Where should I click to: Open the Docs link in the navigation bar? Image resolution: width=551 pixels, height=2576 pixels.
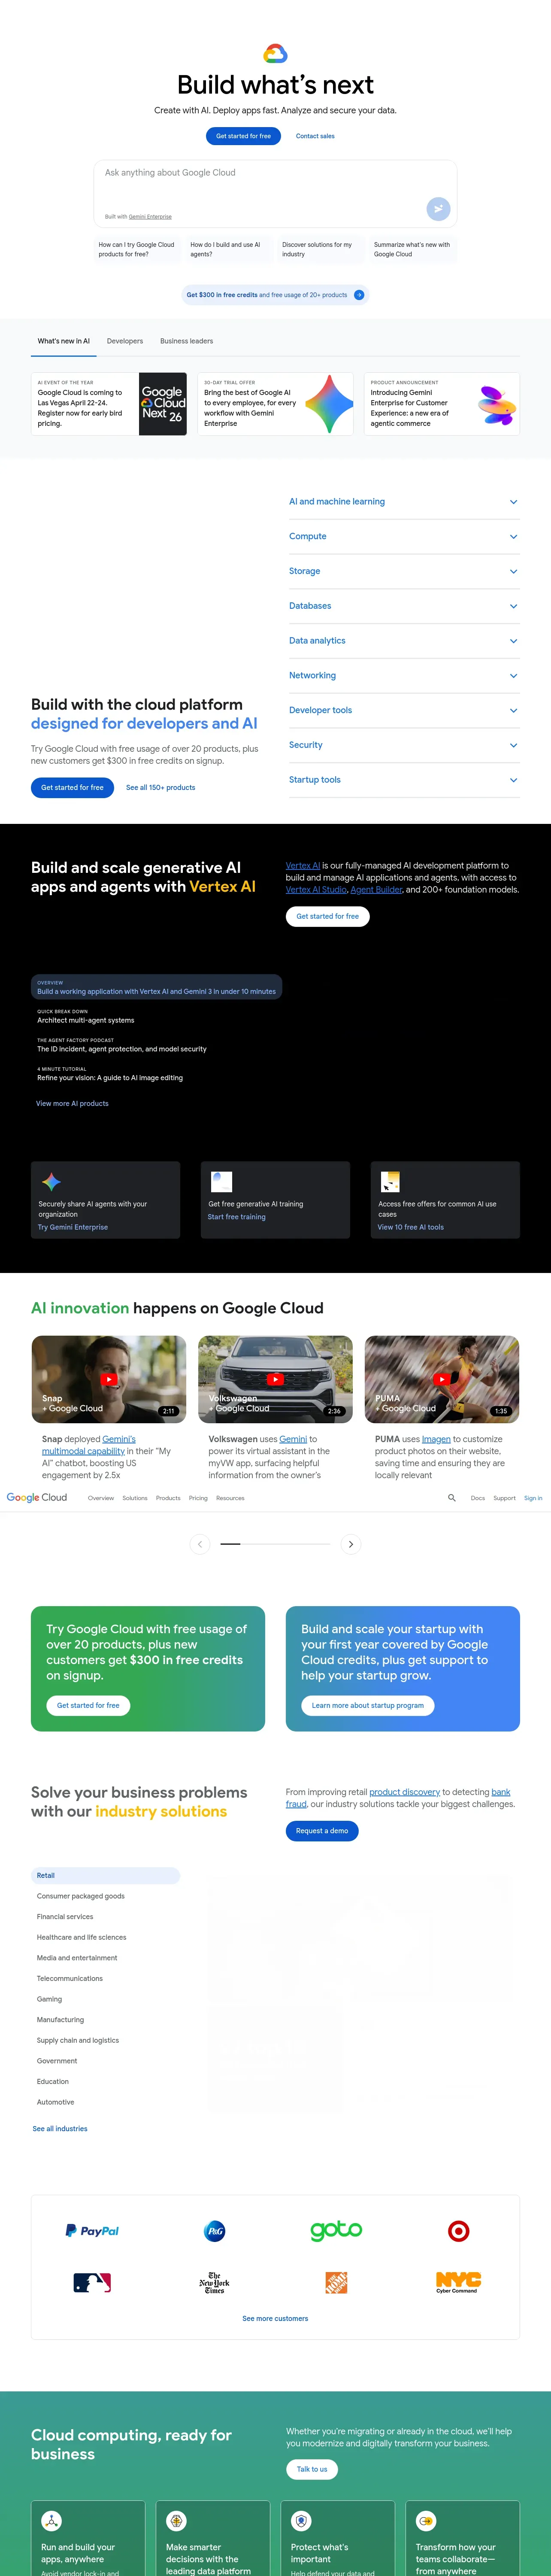tap(478, 1498)
